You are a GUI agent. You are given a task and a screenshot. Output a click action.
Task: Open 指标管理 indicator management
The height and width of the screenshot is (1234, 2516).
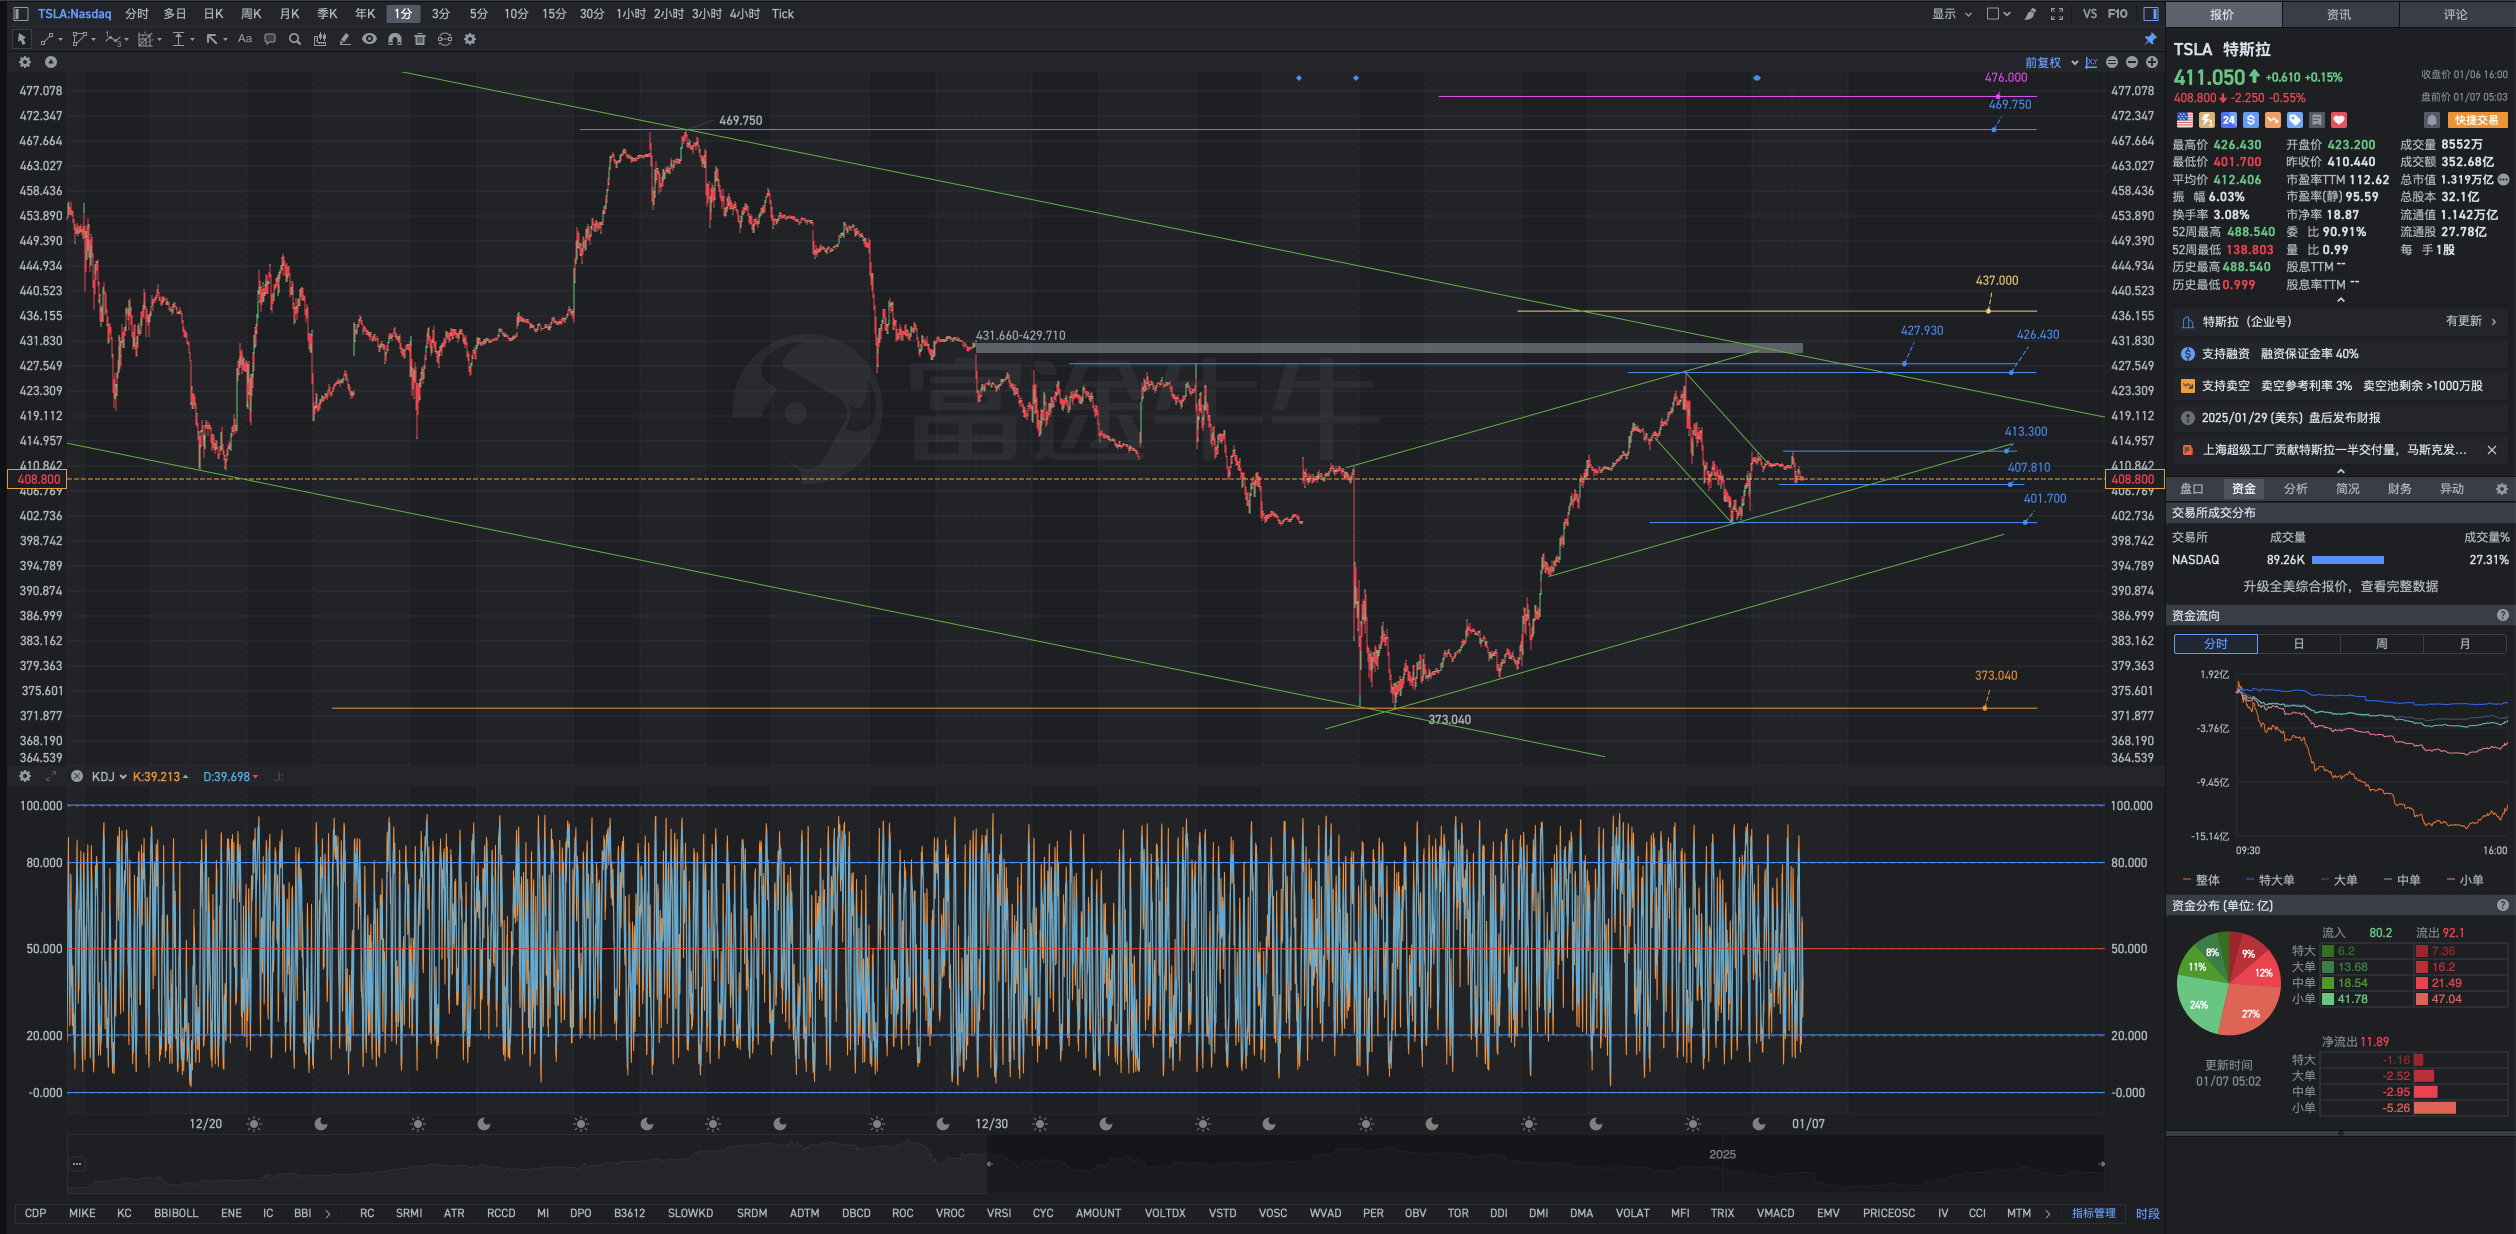(2093, 1213)
